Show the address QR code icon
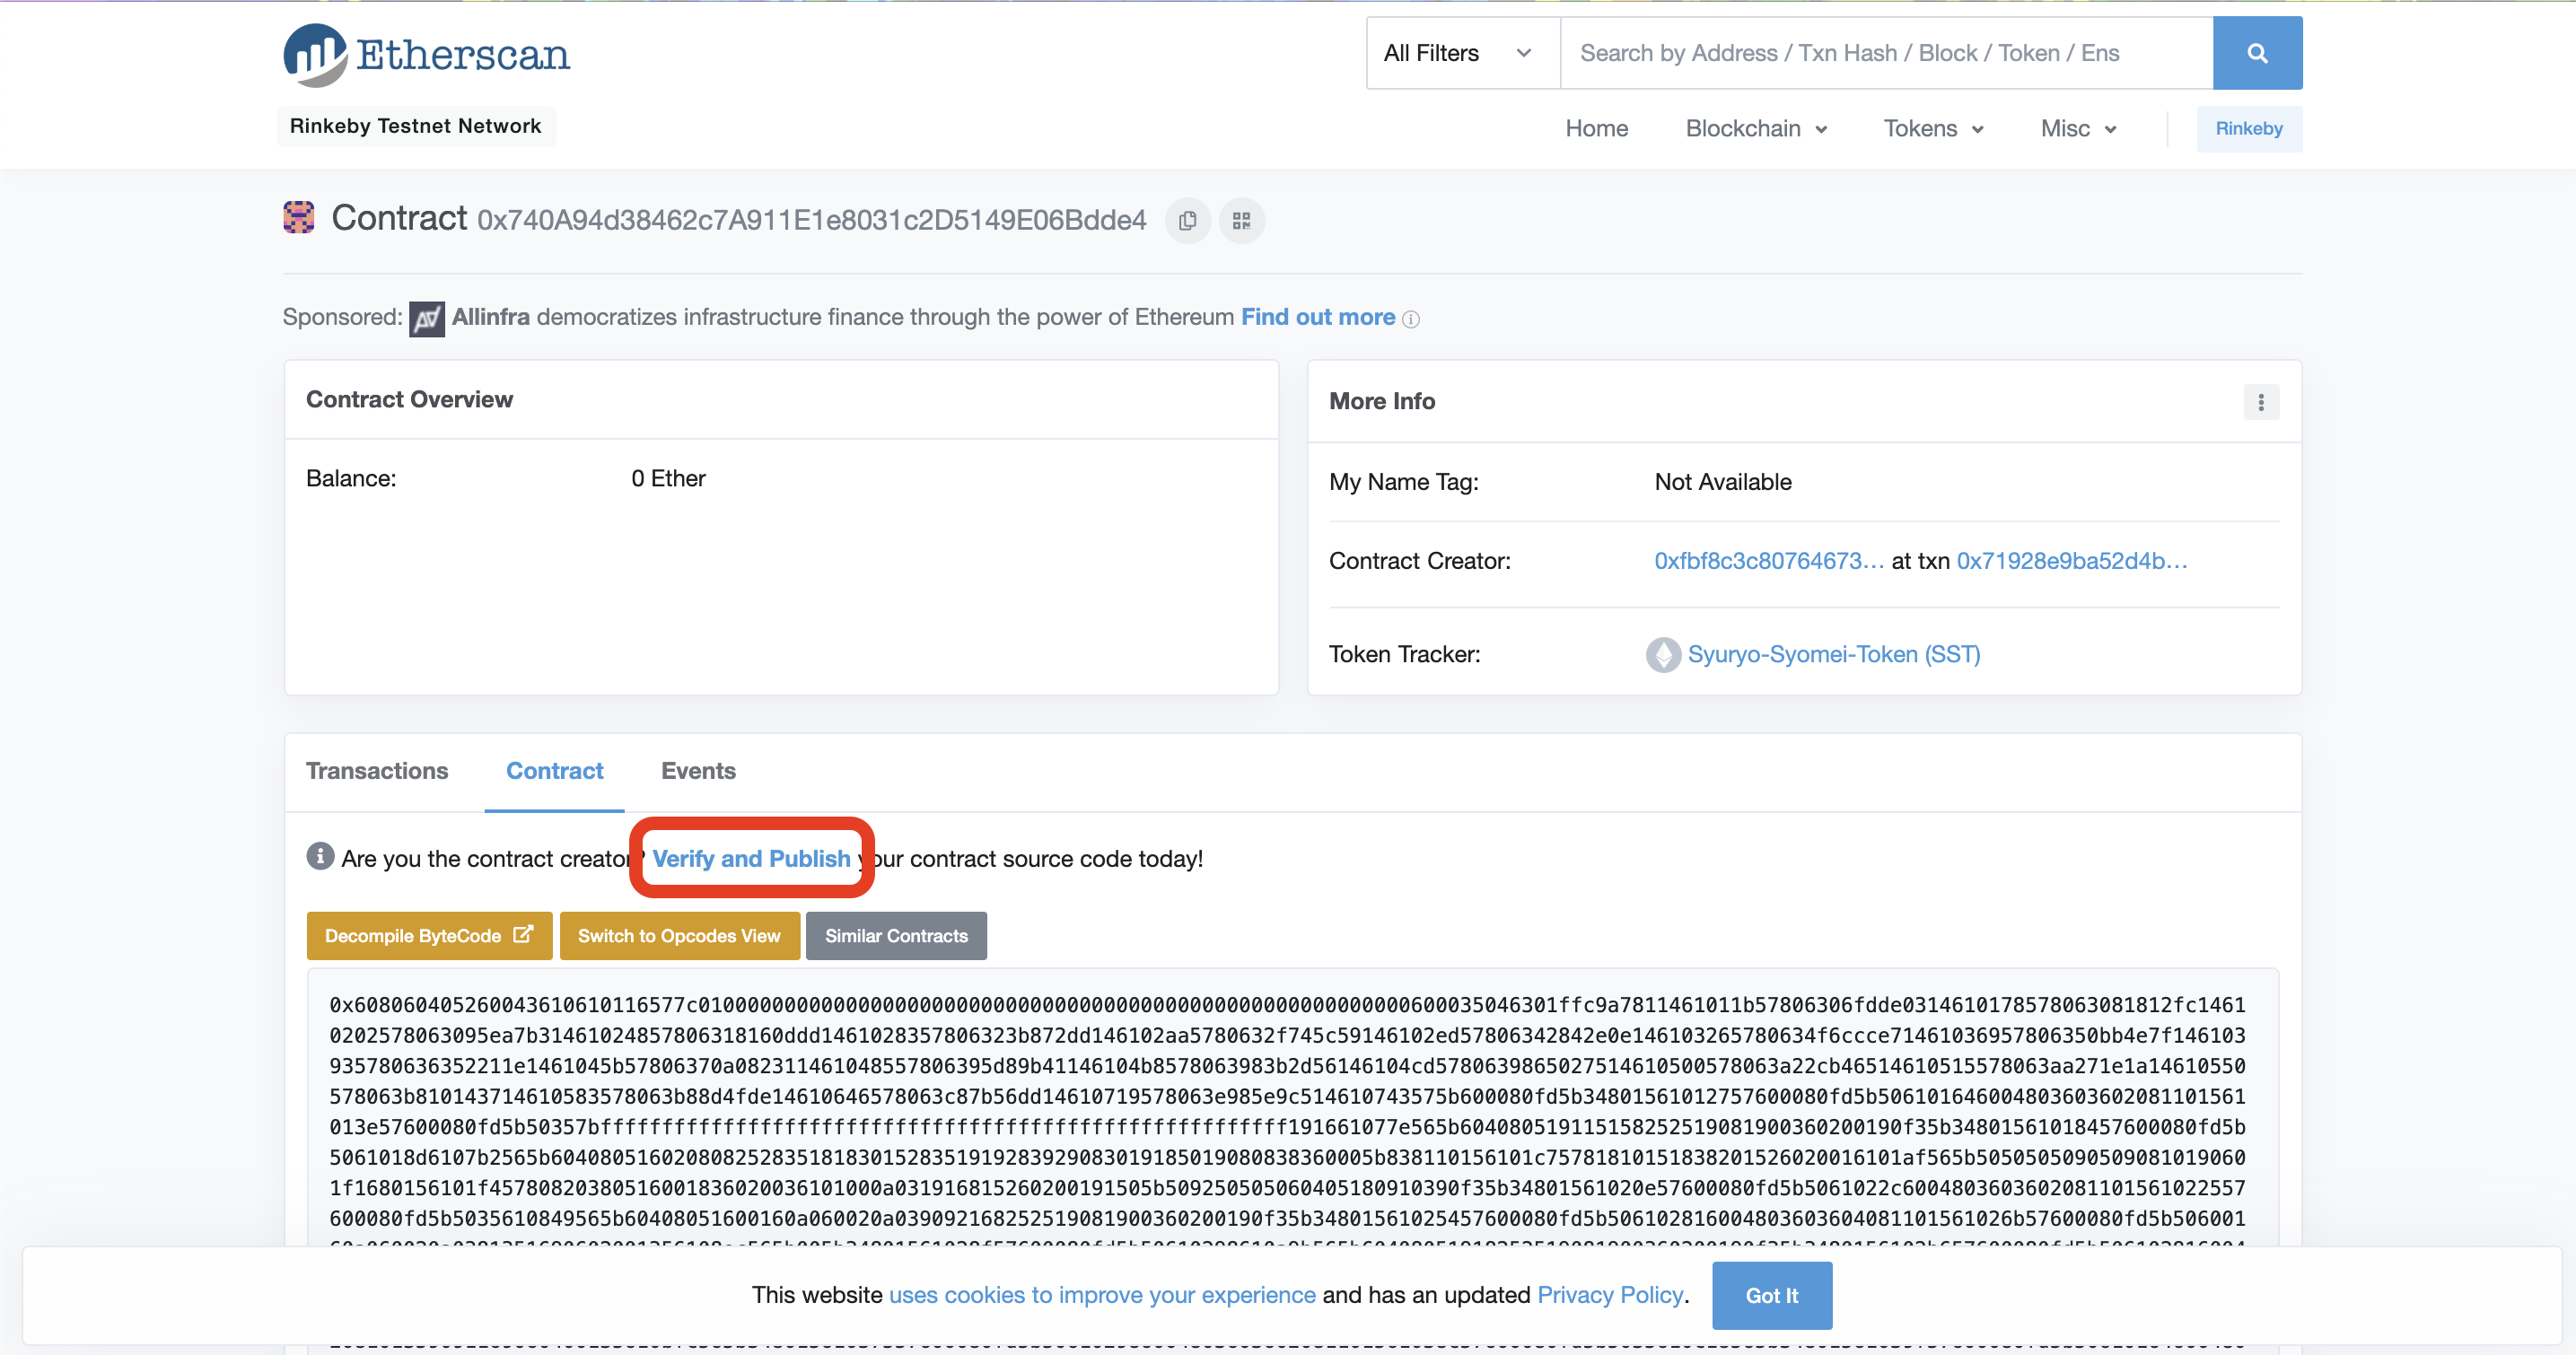2576x1355 pixels. click(1241, 220)
